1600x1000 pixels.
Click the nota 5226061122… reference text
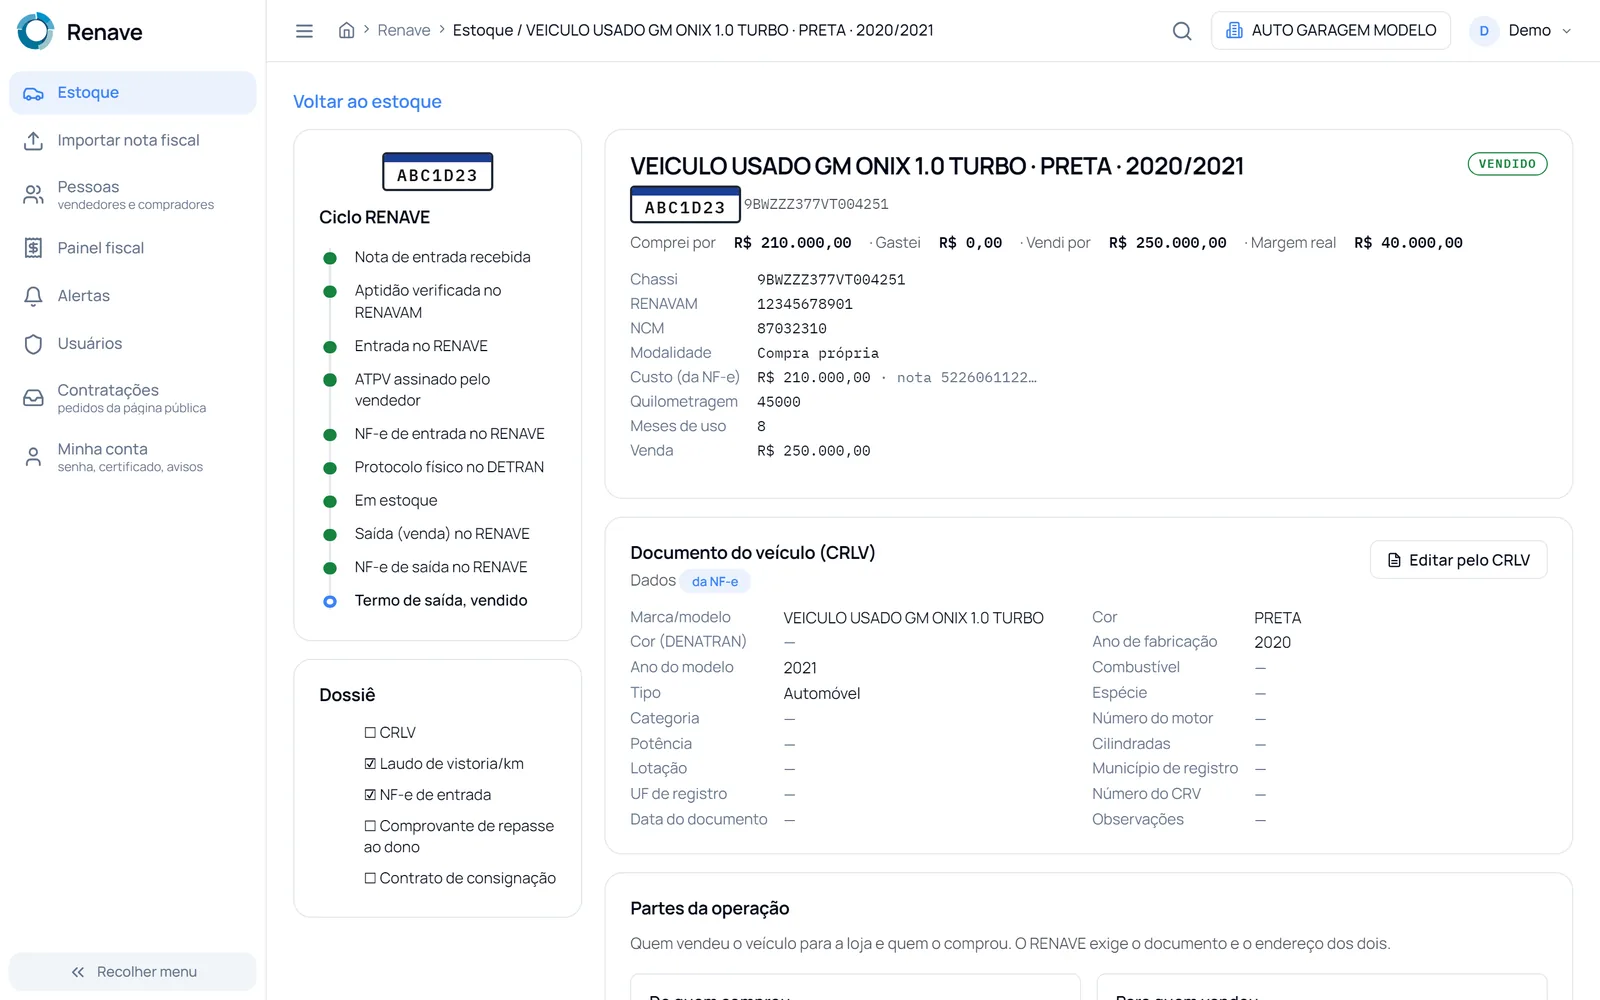[x=966, y=378]
